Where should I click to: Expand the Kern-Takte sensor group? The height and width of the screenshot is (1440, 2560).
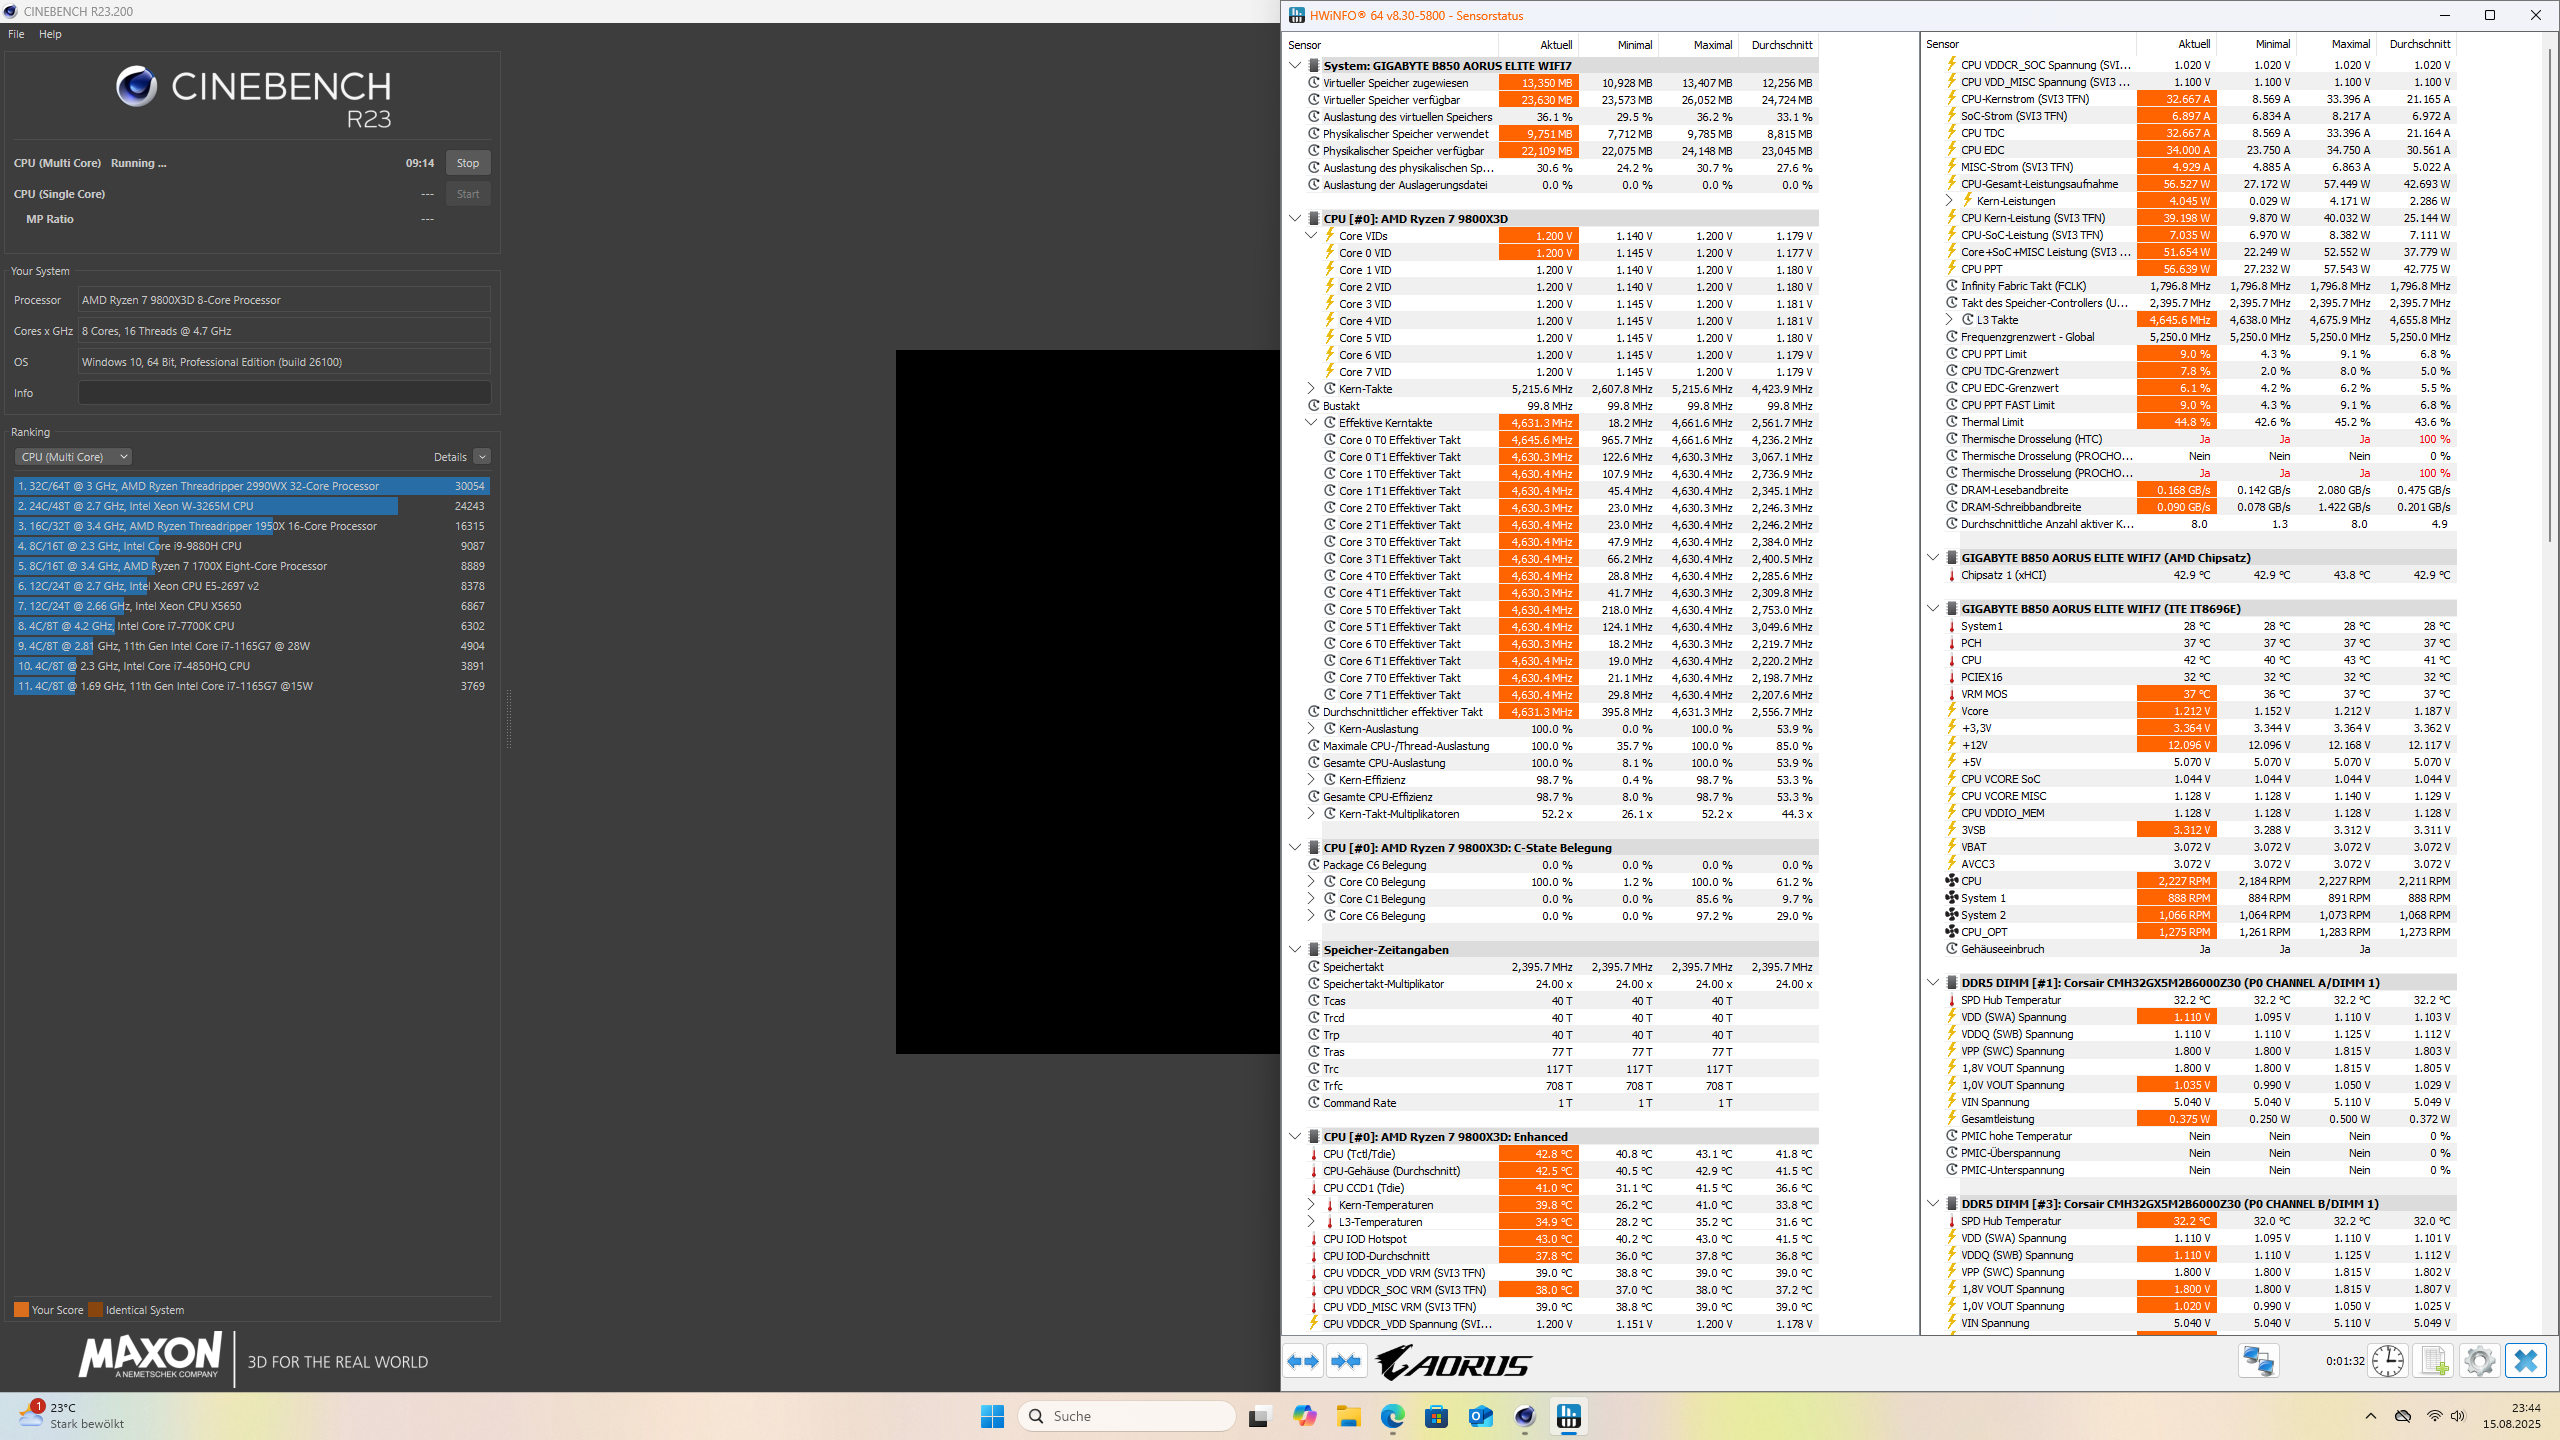[1311, 389]
